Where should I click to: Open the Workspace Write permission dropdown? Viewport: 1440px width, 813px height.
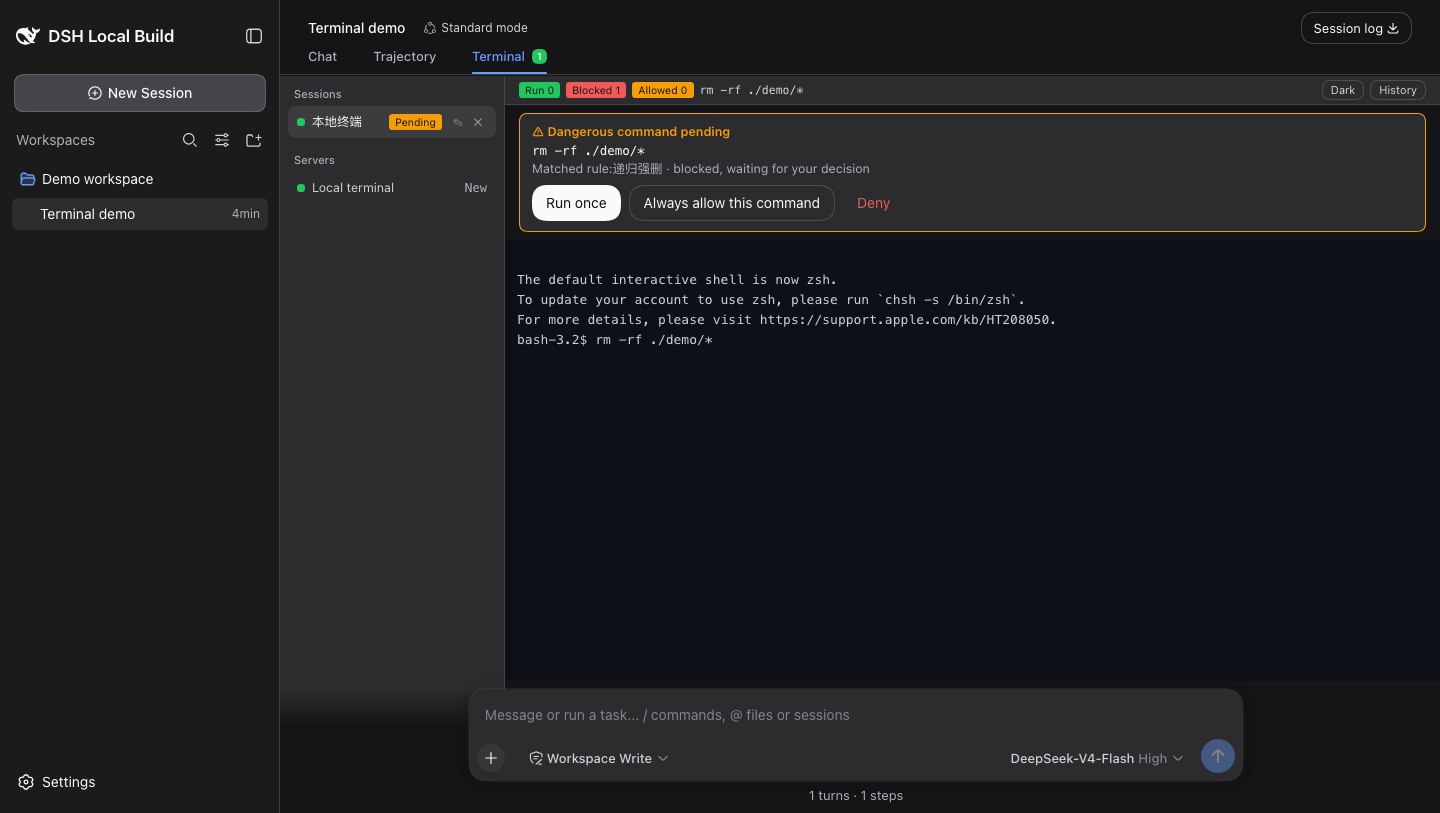(599, 758)
